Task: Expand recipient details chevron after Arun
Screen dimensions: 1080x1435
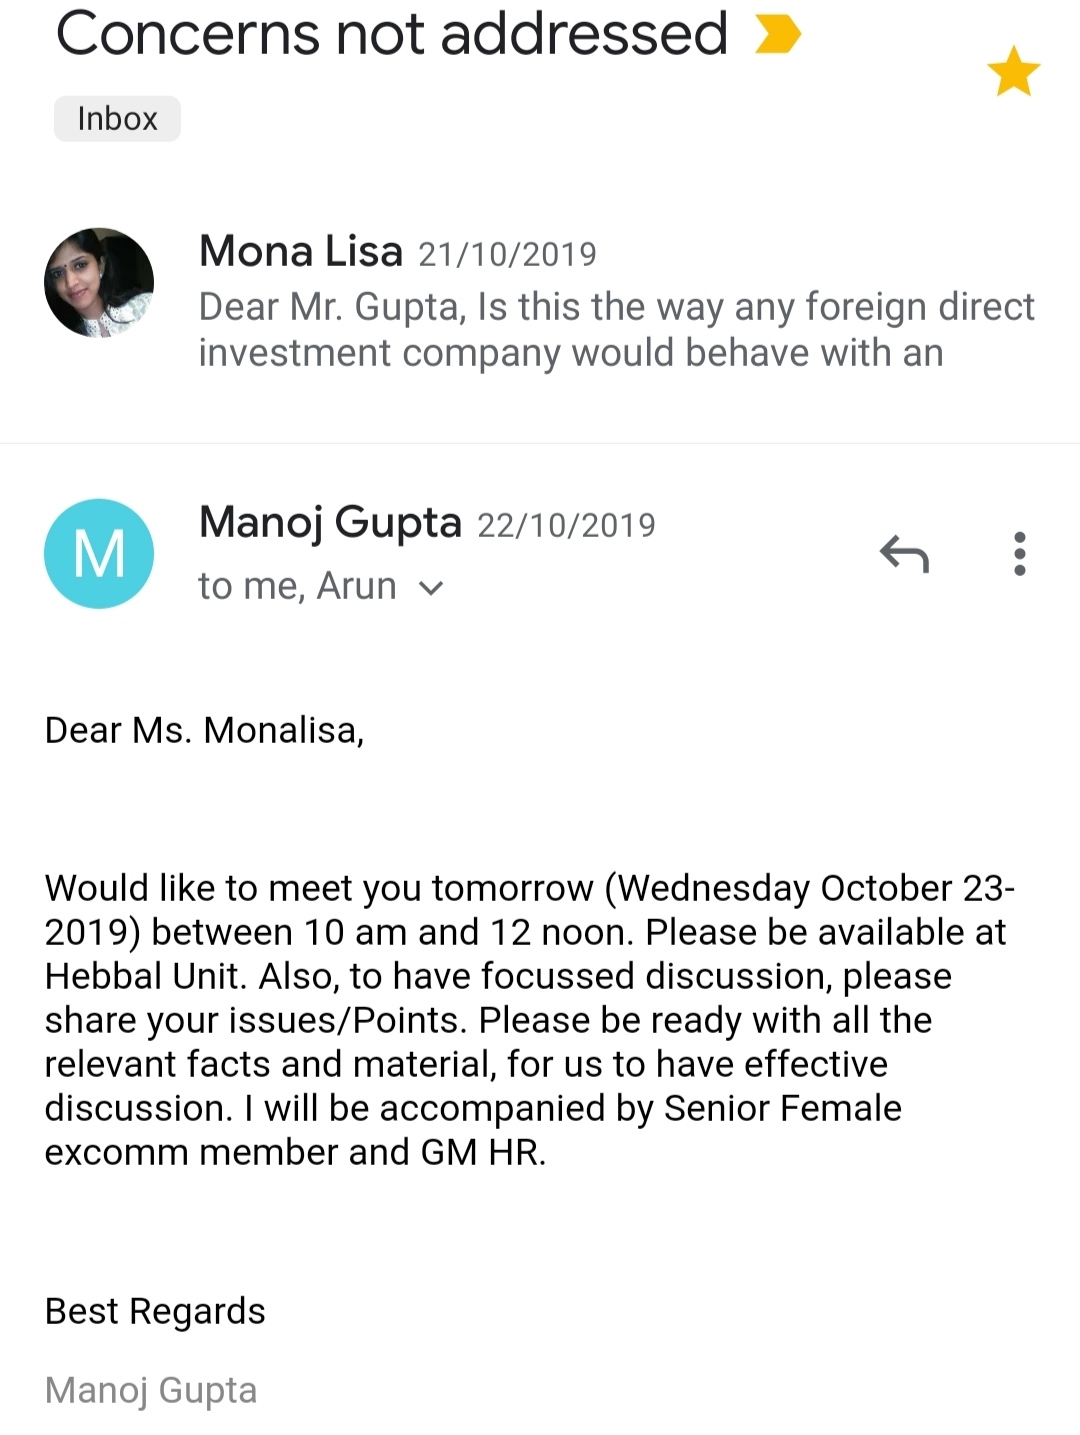Action: (431, 588)
